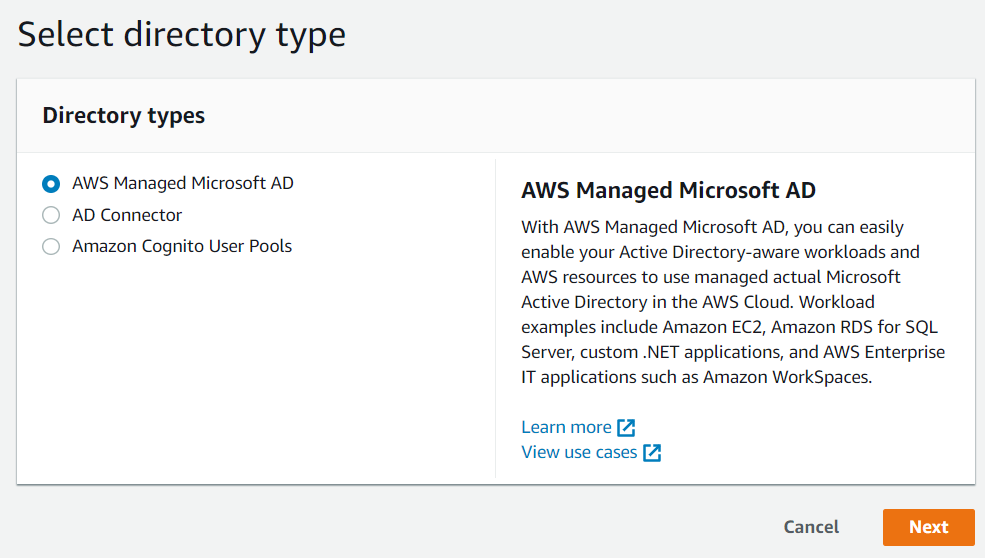985x558 pixels.
Task: Click the "Amazon Cognito User Pools" option label
Action: tap(182, 246)
